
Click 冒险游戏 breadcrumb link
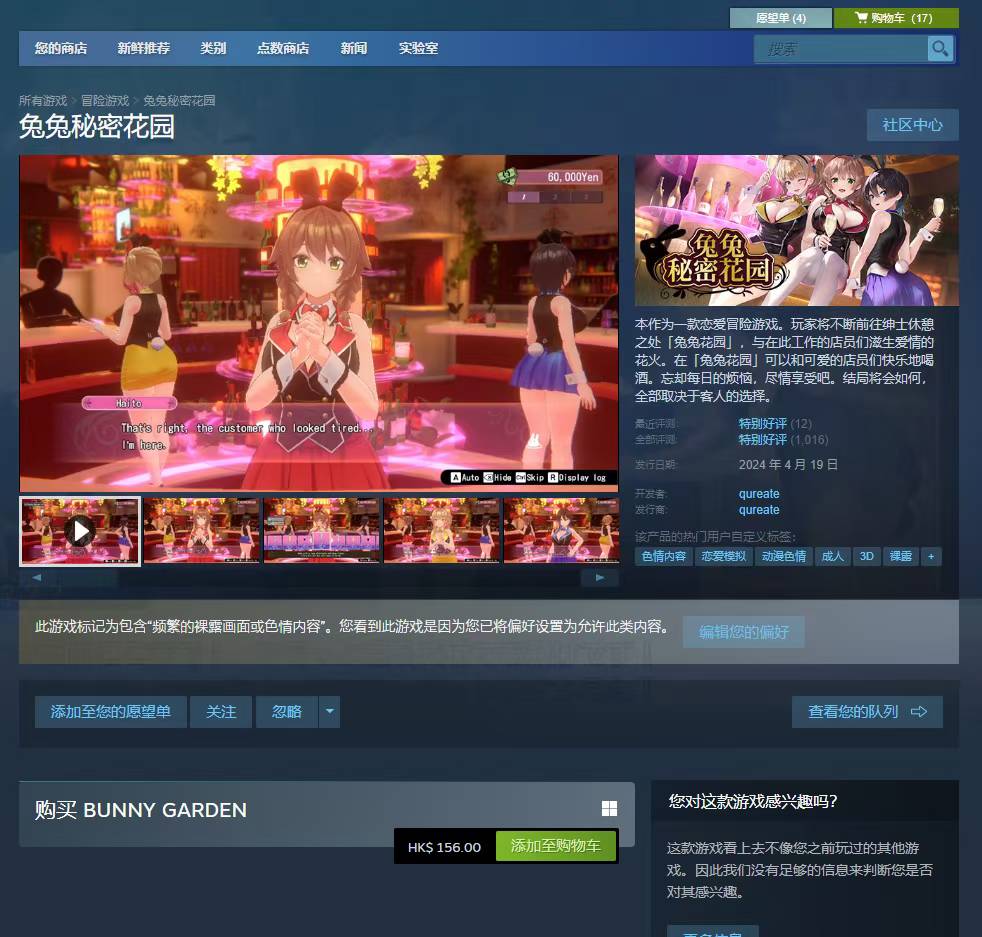[105, 100]
